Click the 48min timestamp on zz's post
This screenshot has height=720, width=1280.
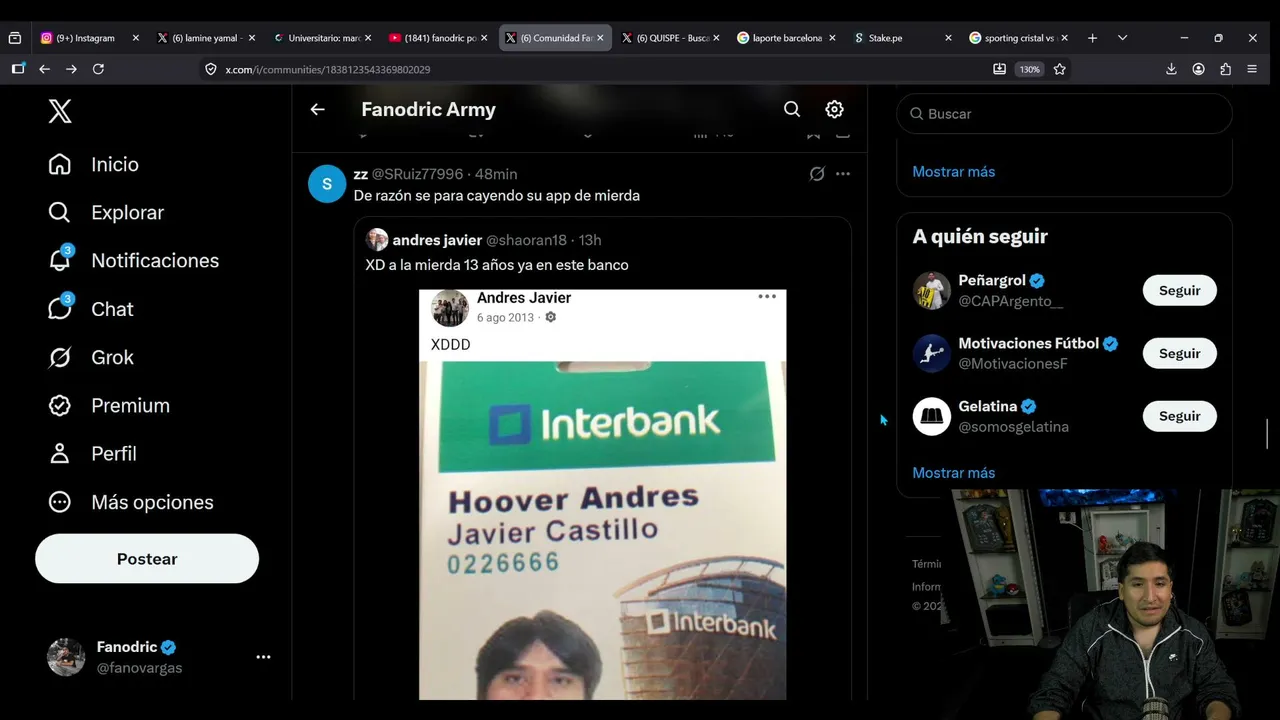tap(496, 174)
